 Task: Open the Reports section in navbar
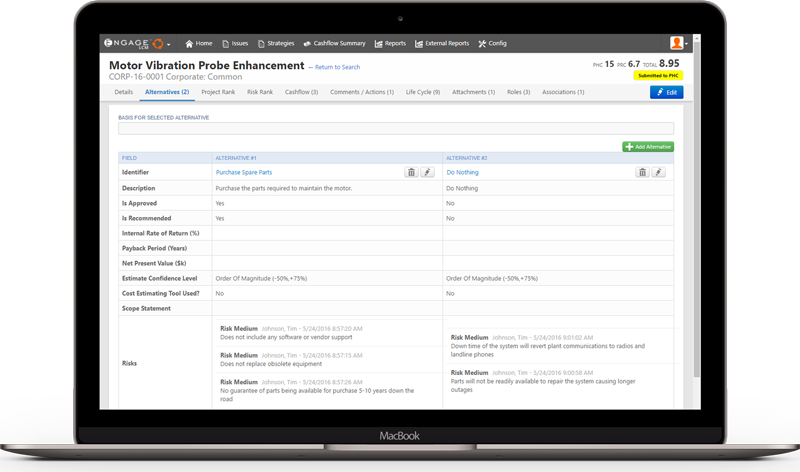(x=390, y=44)
